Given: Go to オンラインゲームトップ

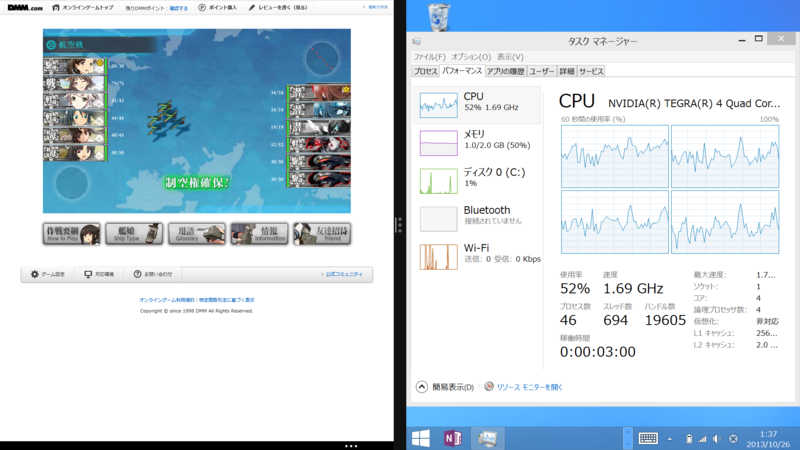Looking at the screenshot, I should (x=83, y=8).
